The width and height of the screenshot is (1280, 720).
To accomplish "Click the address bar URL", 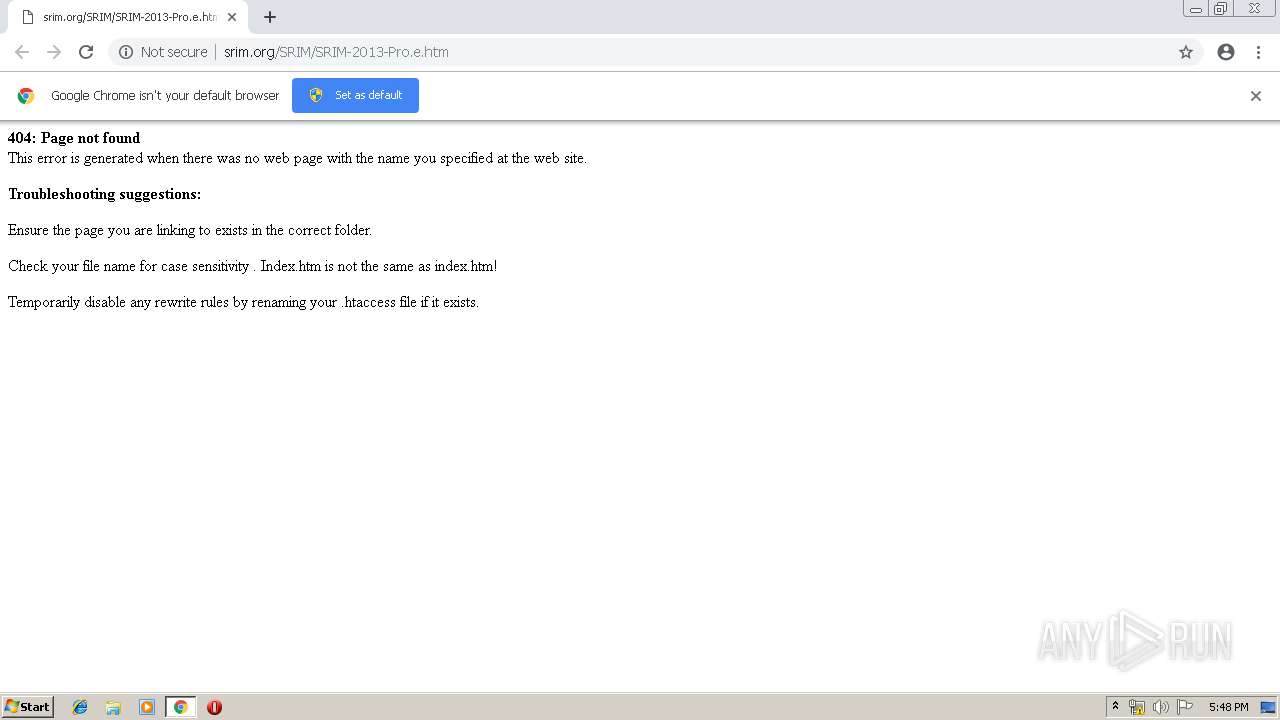I will (336, 52).
